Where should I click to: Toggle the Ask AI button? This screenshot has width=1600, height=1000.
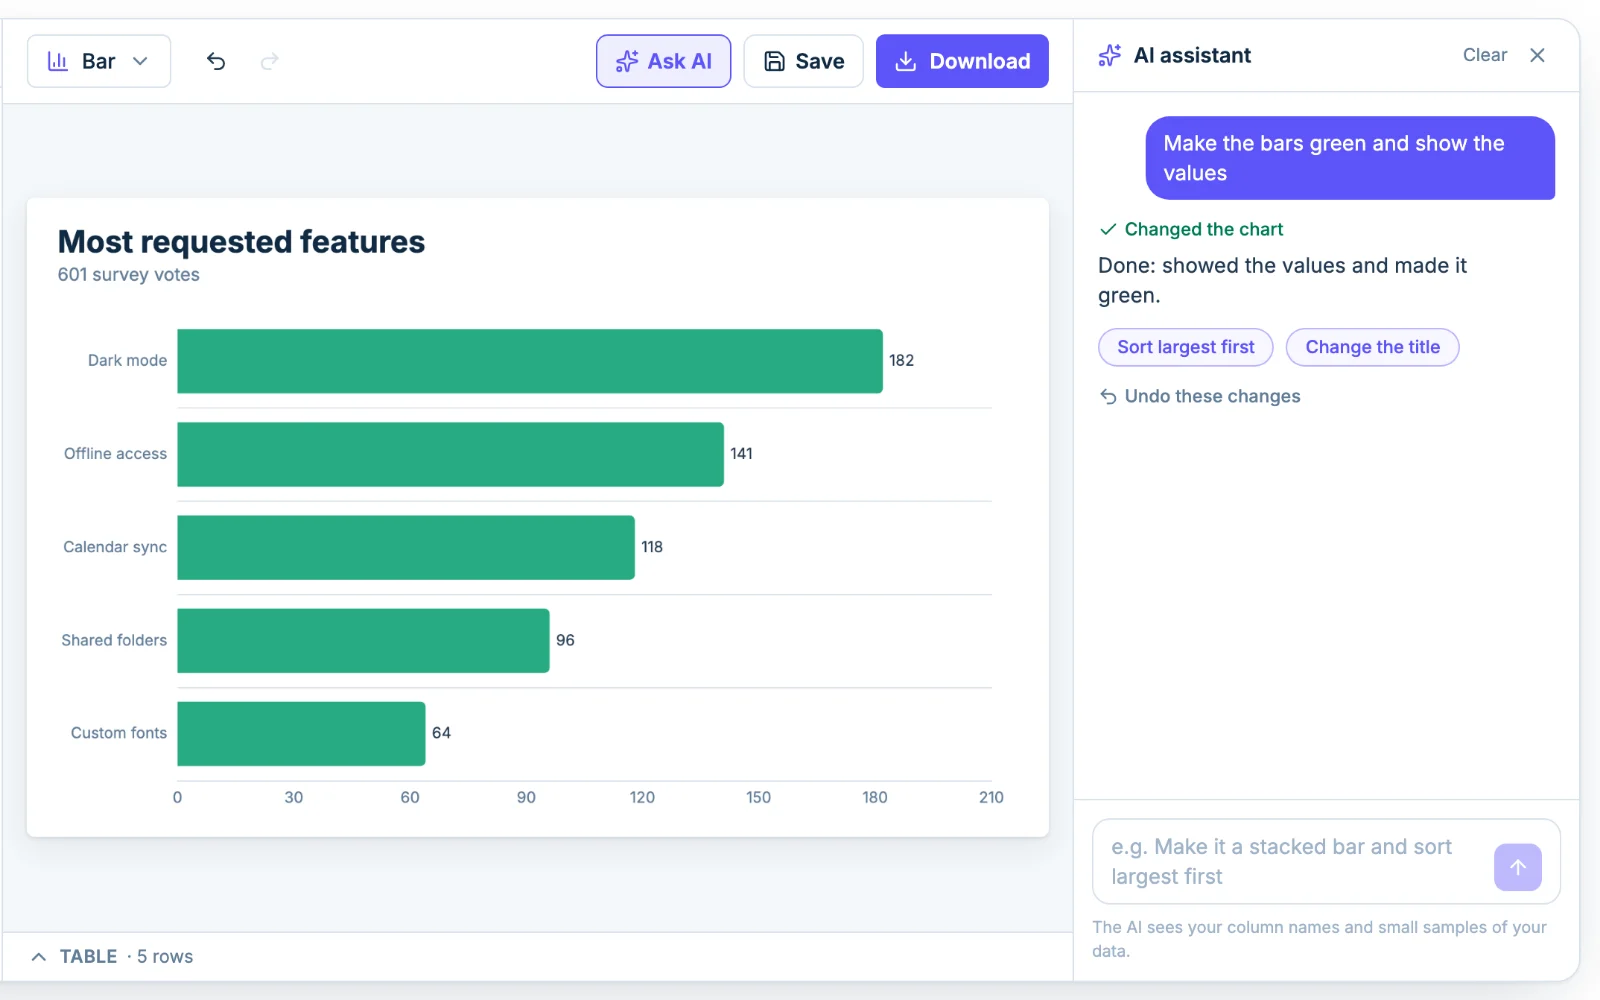tap(664, 61)
